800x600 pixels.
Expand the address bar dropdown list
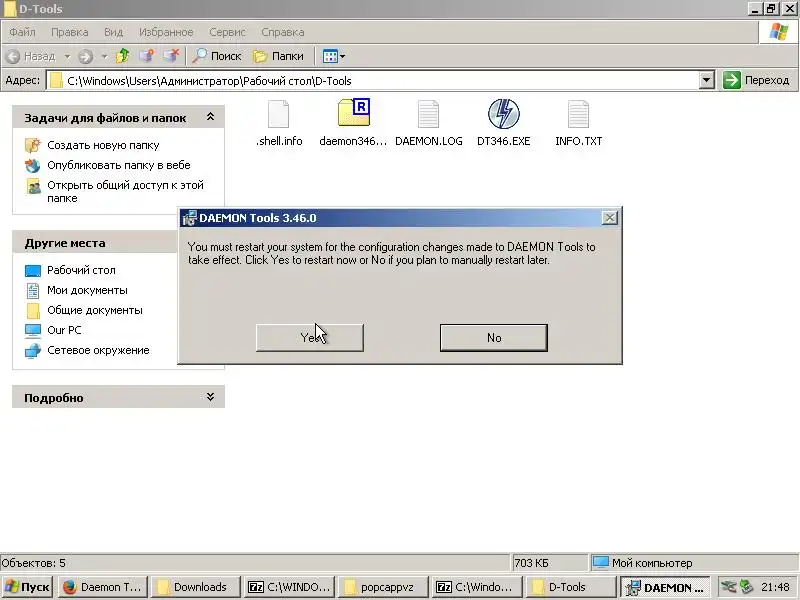pos(706,81)
